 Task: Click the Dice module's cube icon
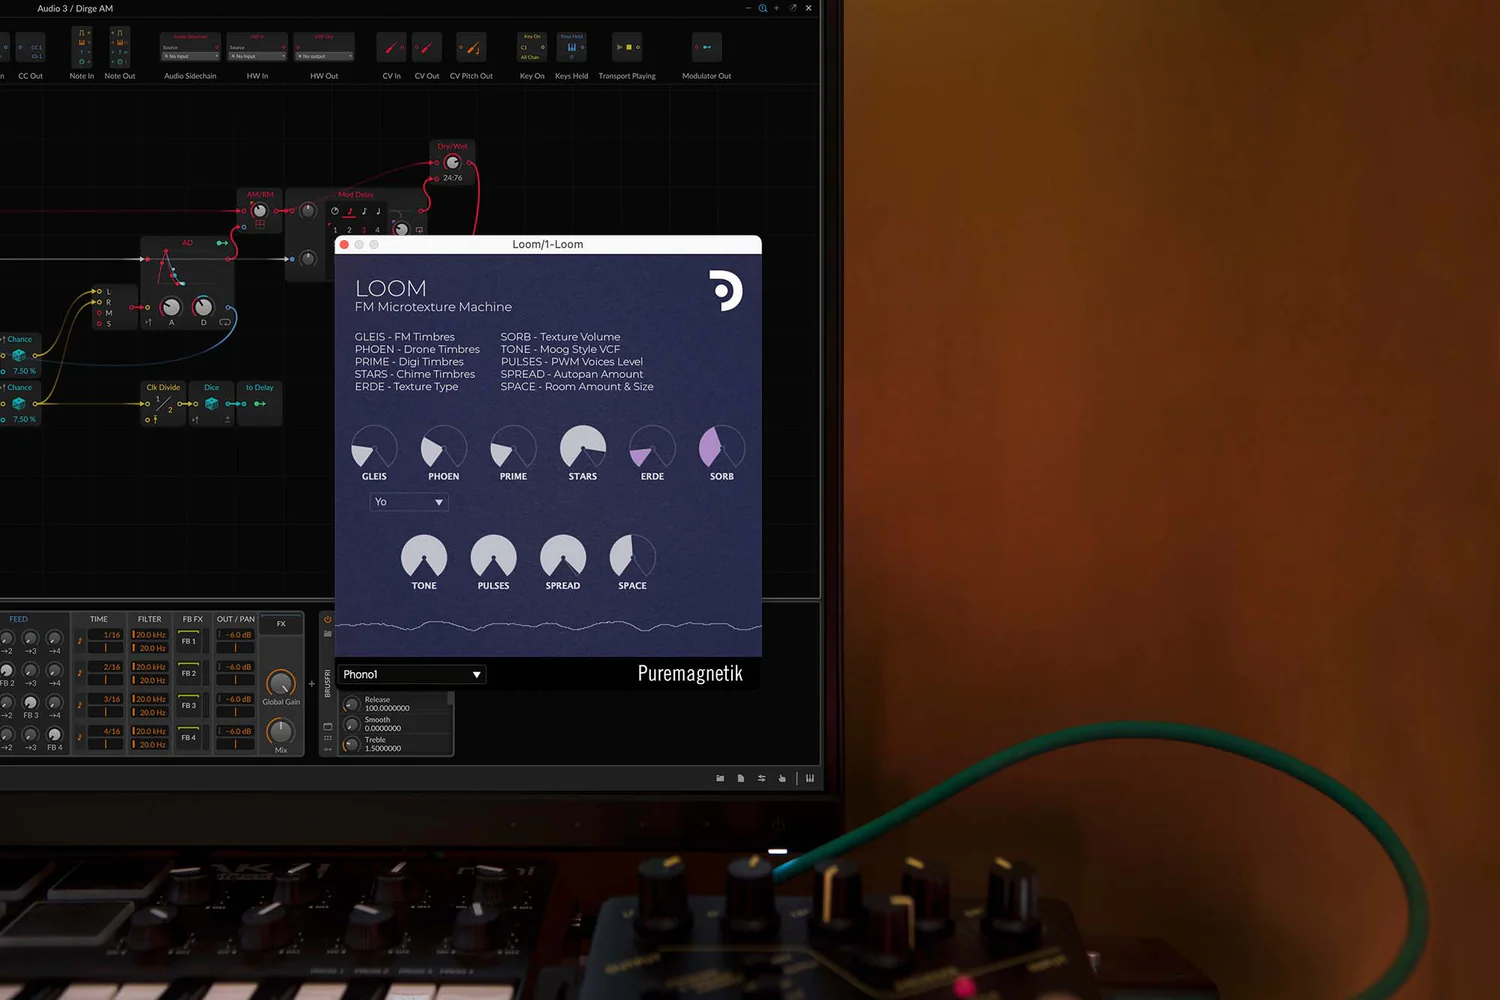[211, 404]
